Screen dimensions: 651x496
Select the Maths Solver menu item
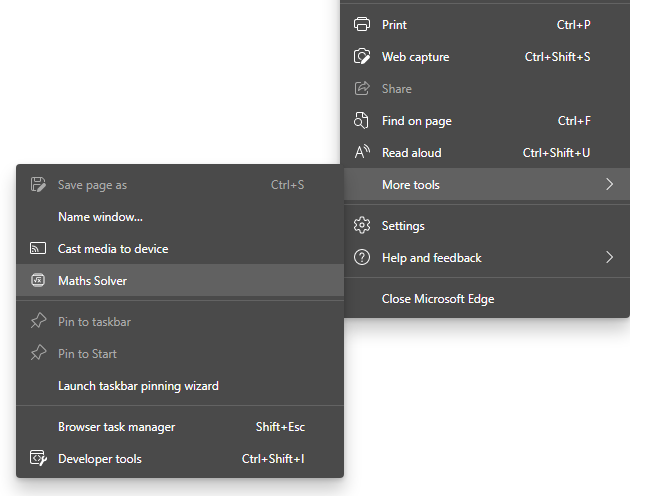click(93, 281)
